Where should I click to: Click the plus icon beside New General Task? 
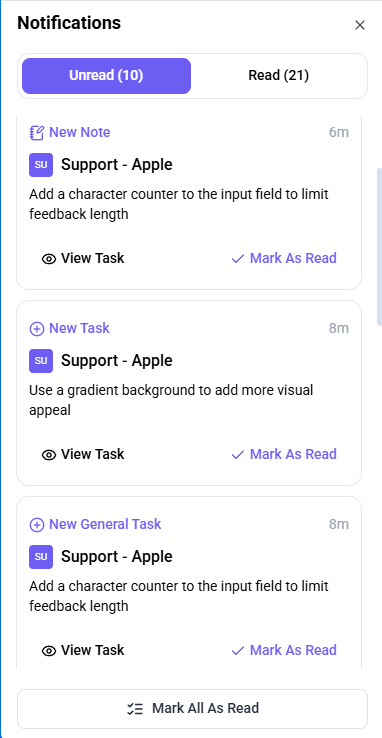click(x=37, y=525)
